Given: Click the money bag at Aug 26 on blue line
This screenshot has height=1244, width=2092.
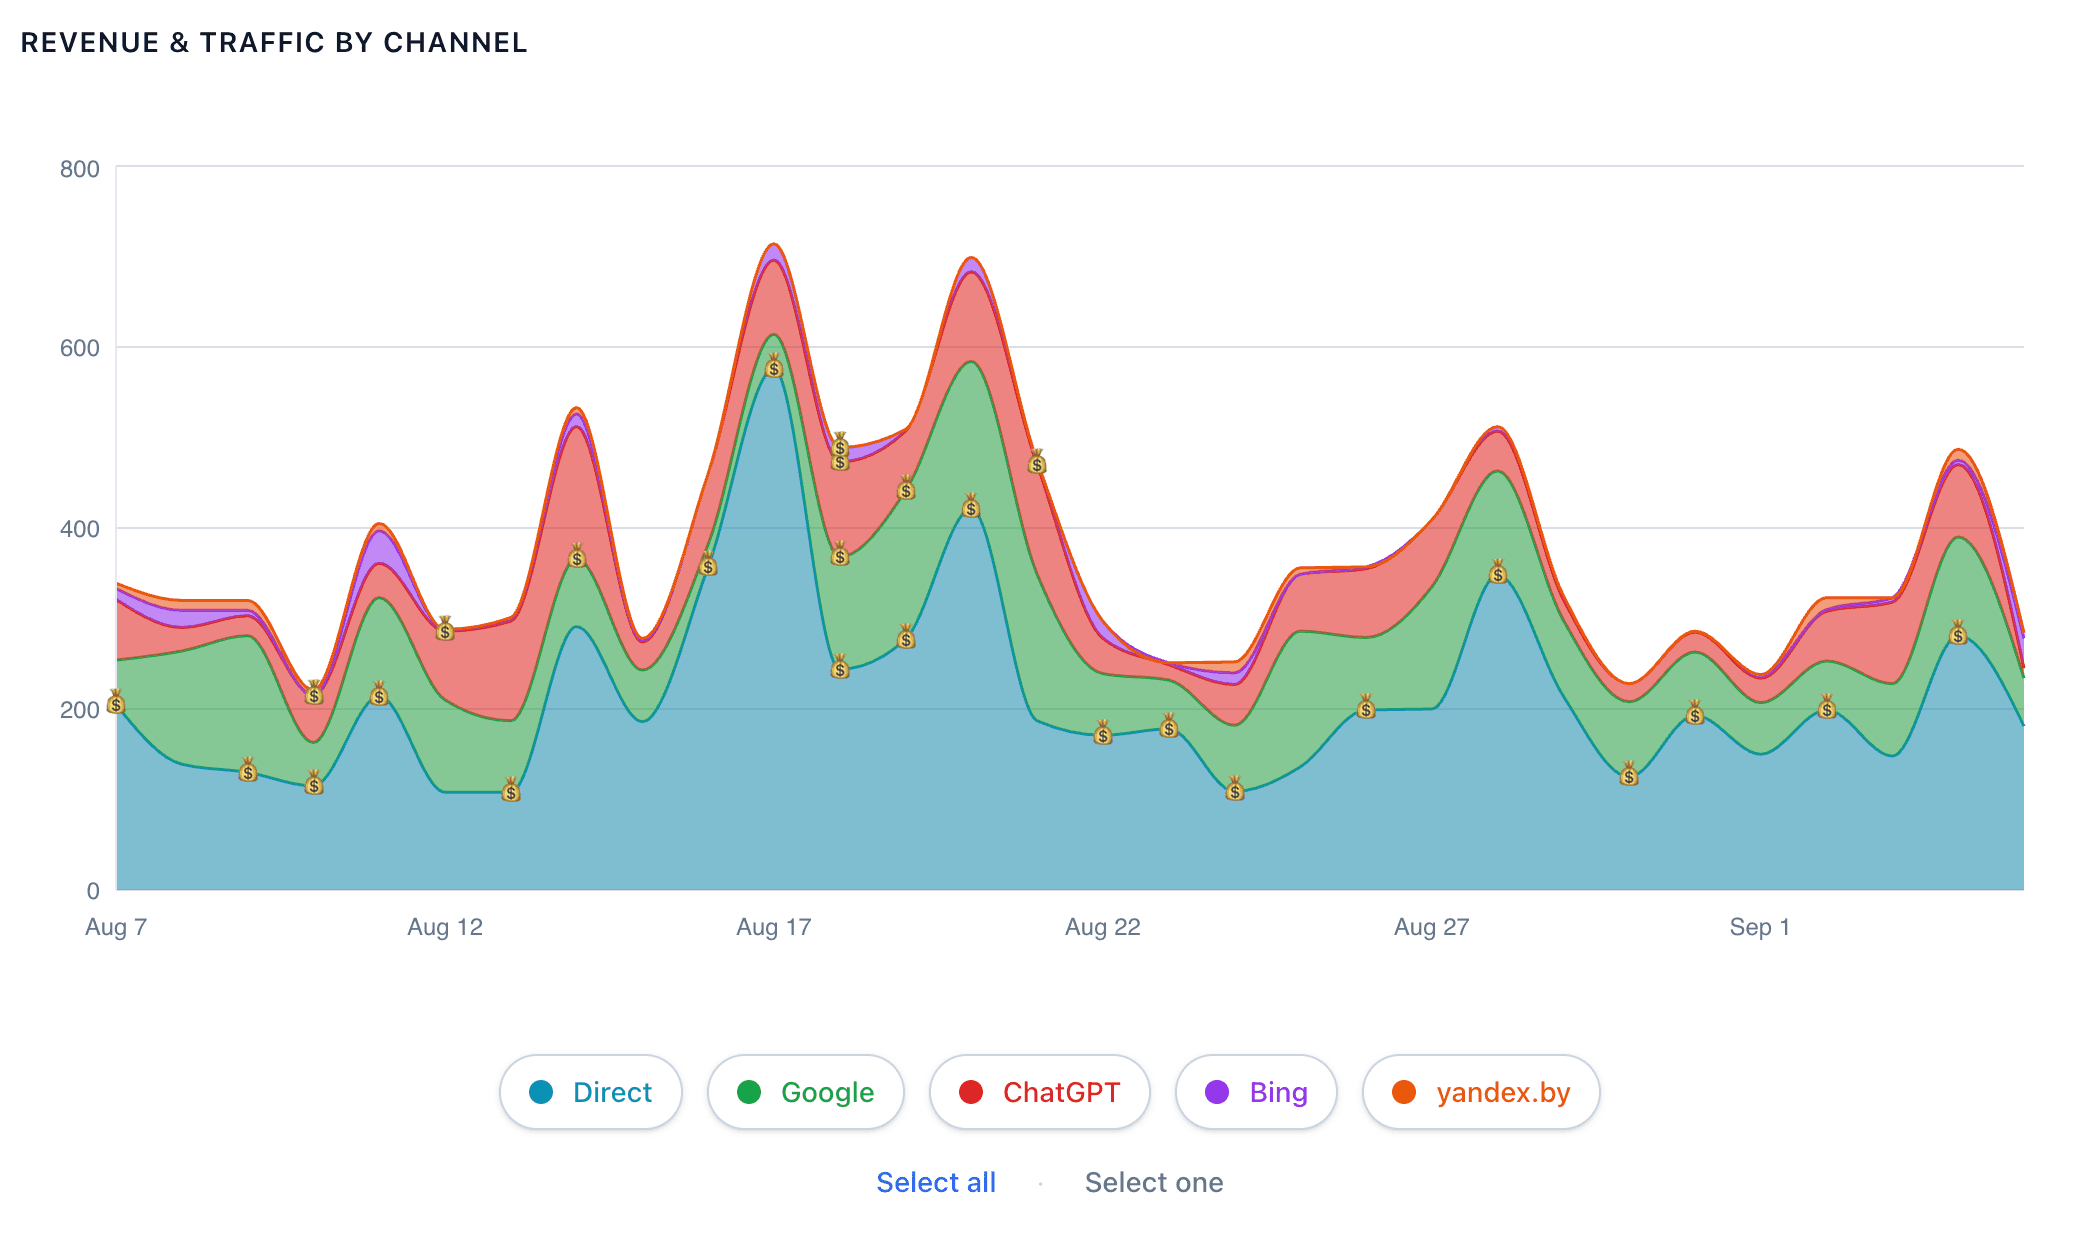Looking at the screenshot, I should coord(1366,707).
